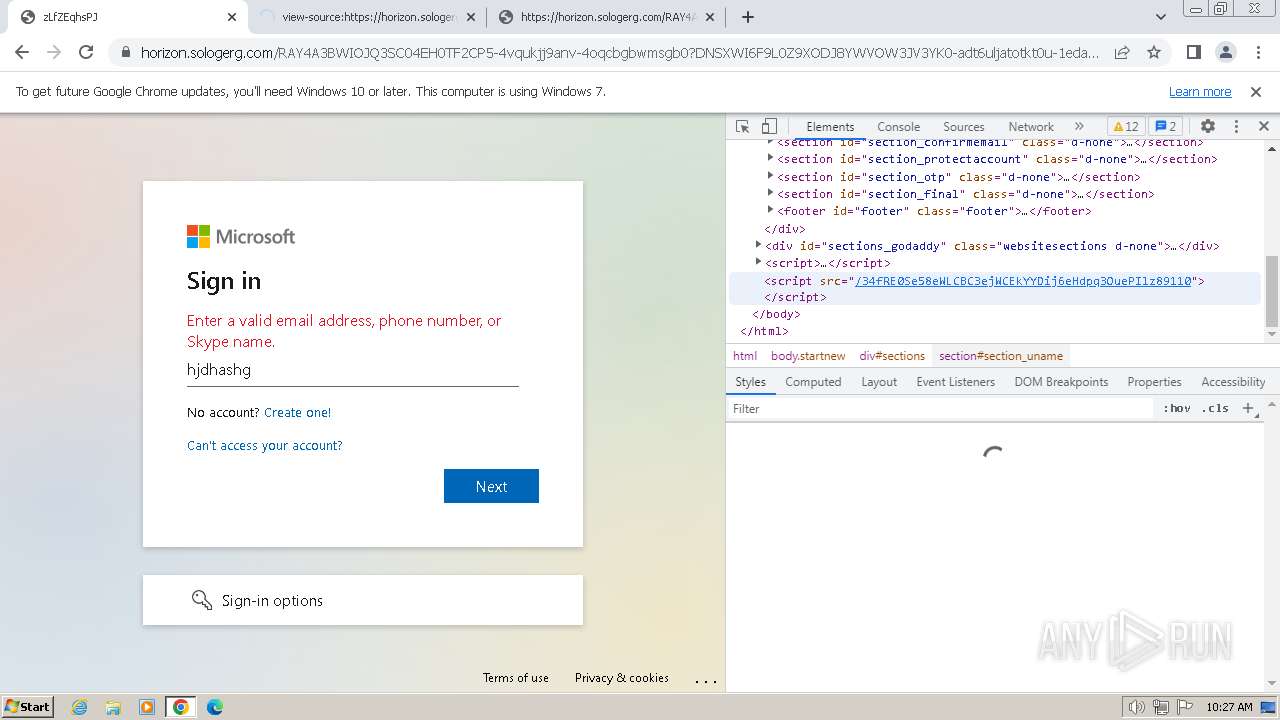This screenshot has height=720, width=1280.
Task: Select the html breadcrumb
Action: coord(745,356)
